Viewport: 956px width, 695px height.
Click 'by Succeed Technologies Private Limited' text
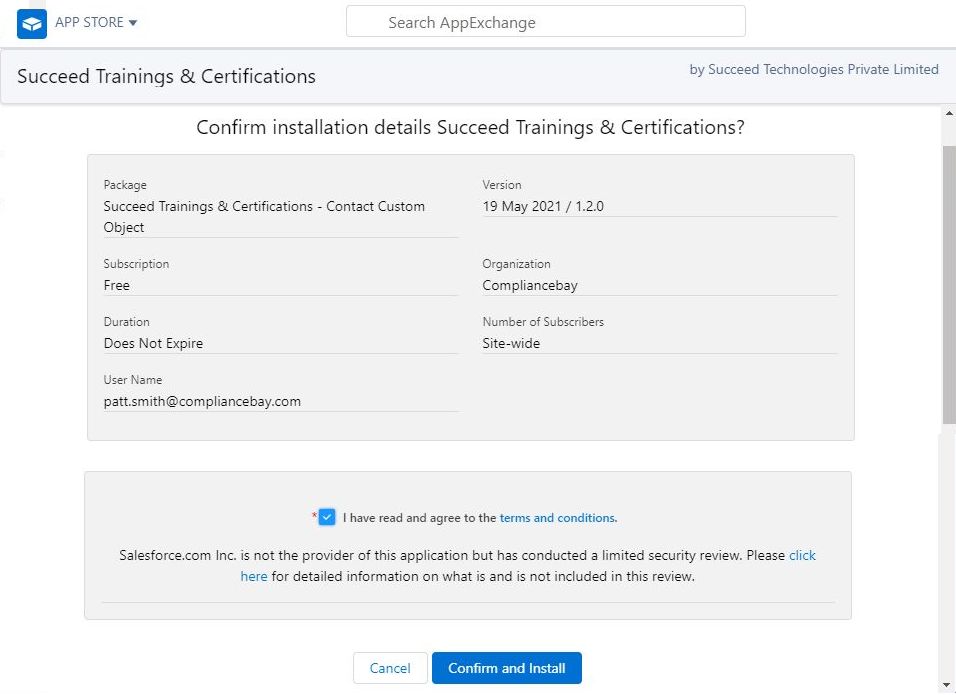tap(814, 70)
